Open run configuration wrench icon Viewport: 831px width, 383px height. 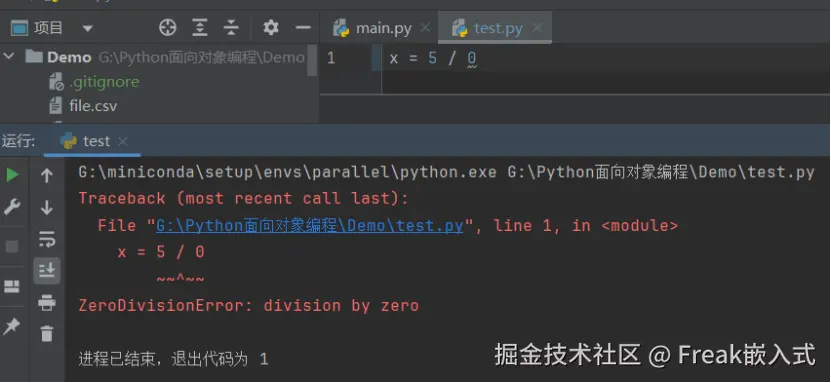pos(12,207)
